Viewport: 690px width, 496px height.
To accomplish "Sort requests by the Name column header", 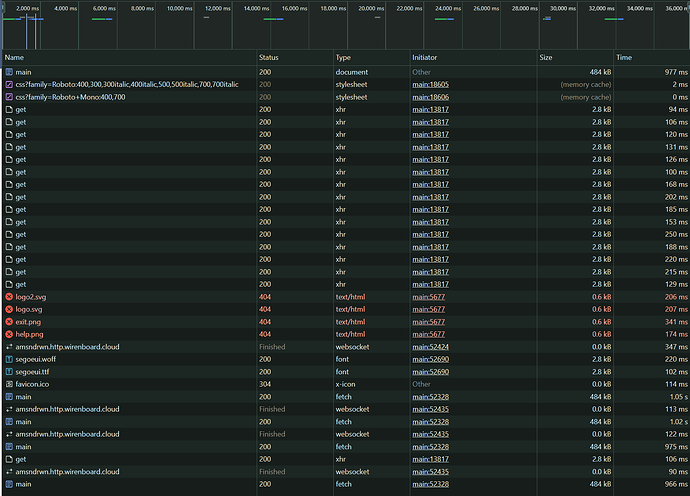I will click(x=14, y=57).
